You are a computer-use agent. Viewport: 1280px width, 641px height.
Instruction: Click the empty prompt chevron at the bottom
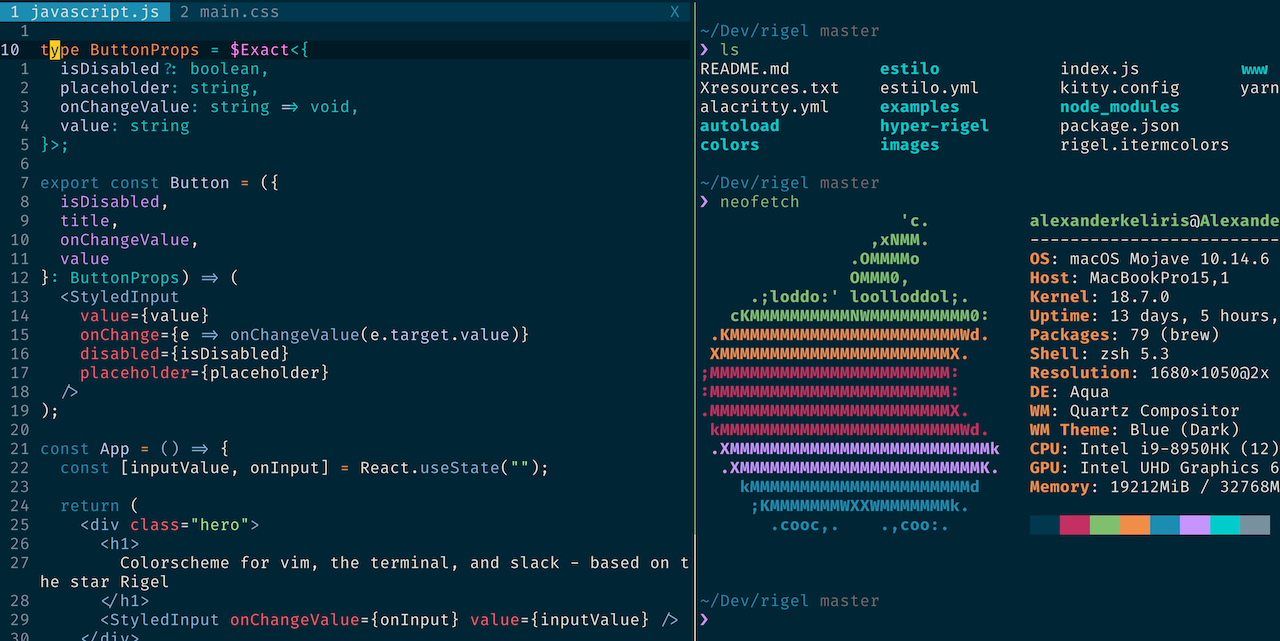click(x=705, y=620)
